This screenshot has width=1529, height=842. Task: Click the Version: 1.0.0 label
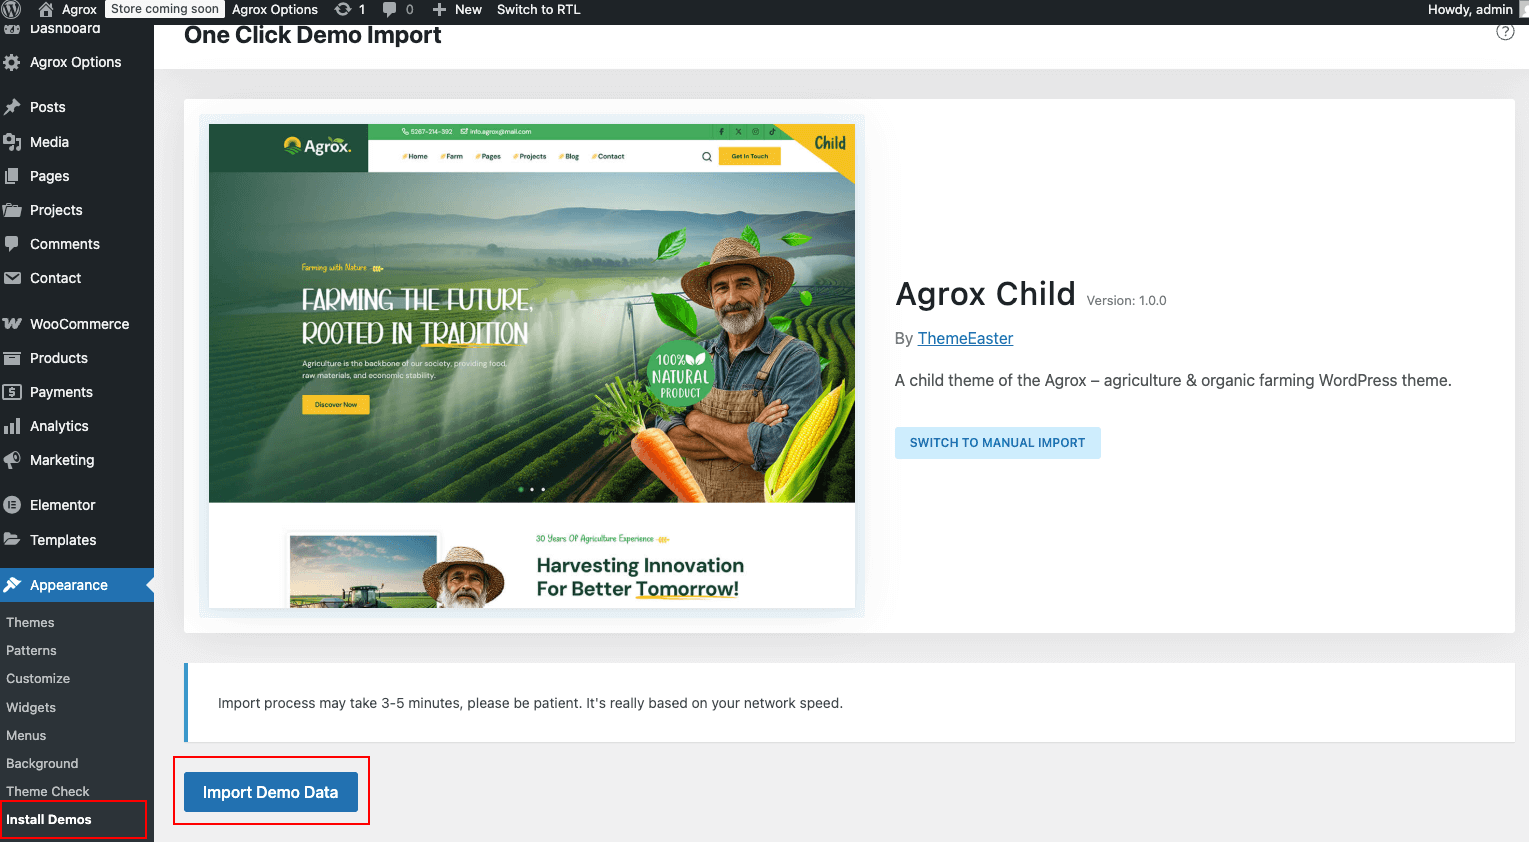(1126, 300)
